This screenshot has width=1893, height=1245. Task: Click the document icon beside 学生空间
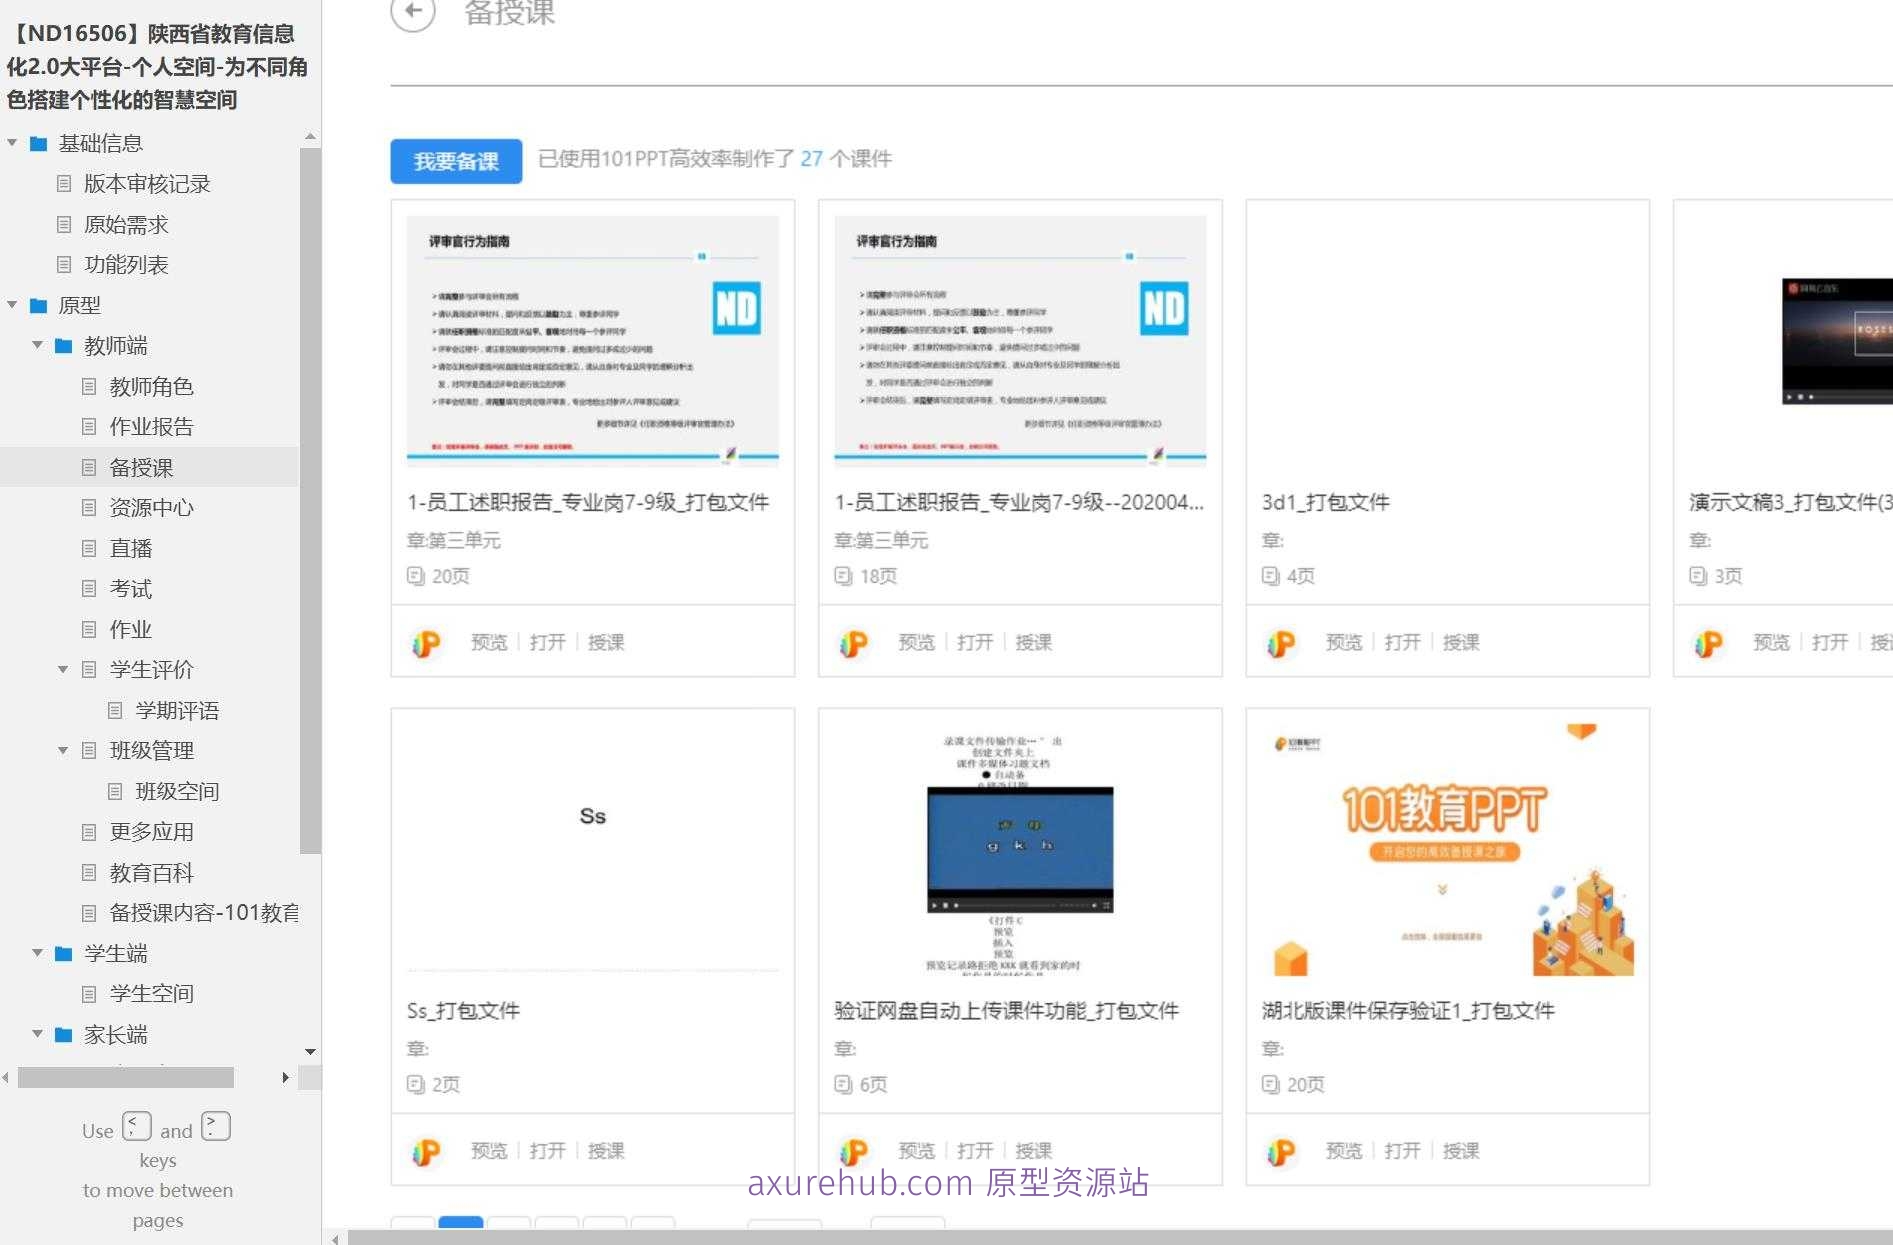click(x=90, y=993)
